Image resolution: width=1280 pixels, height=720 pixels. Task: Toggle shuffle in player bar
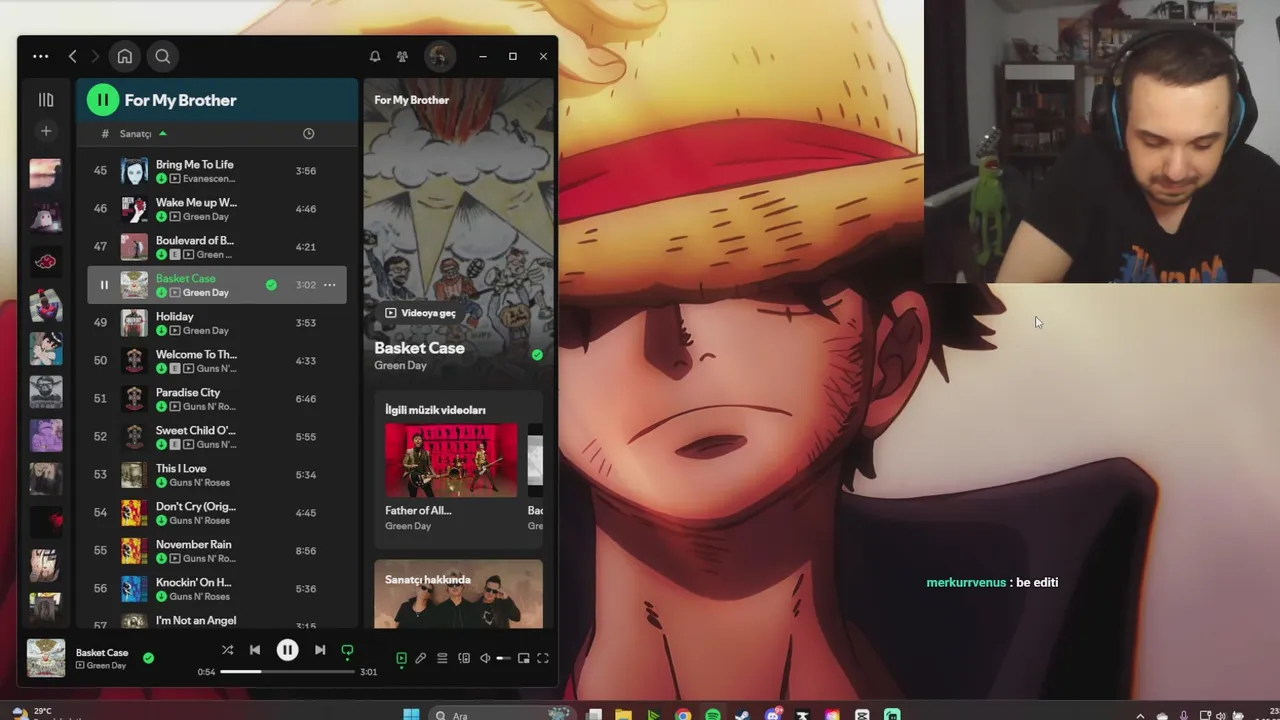pyautogui.click(x=227, y=650)
